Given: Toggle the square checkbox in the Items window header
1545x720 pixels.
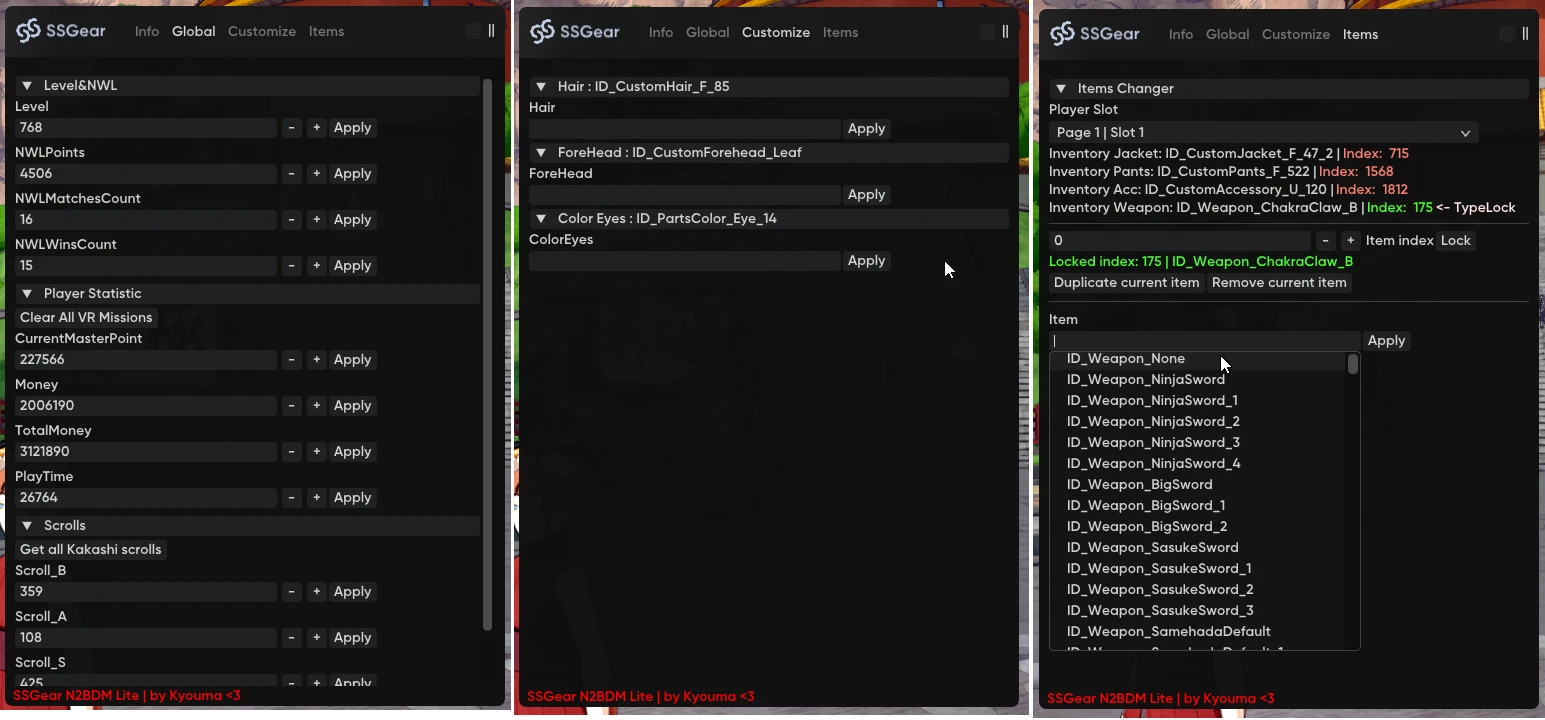Looking at the screenshot, I should [x=1507, y=34].
